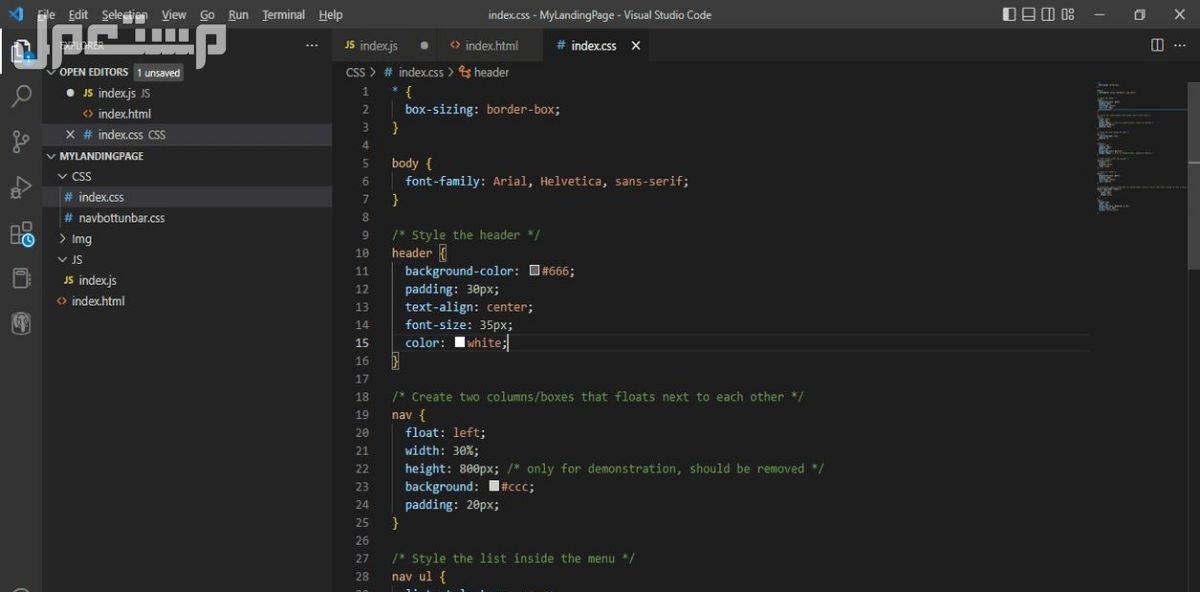Open the Selection menu
1200x592 pixels.
click(124, 15)
